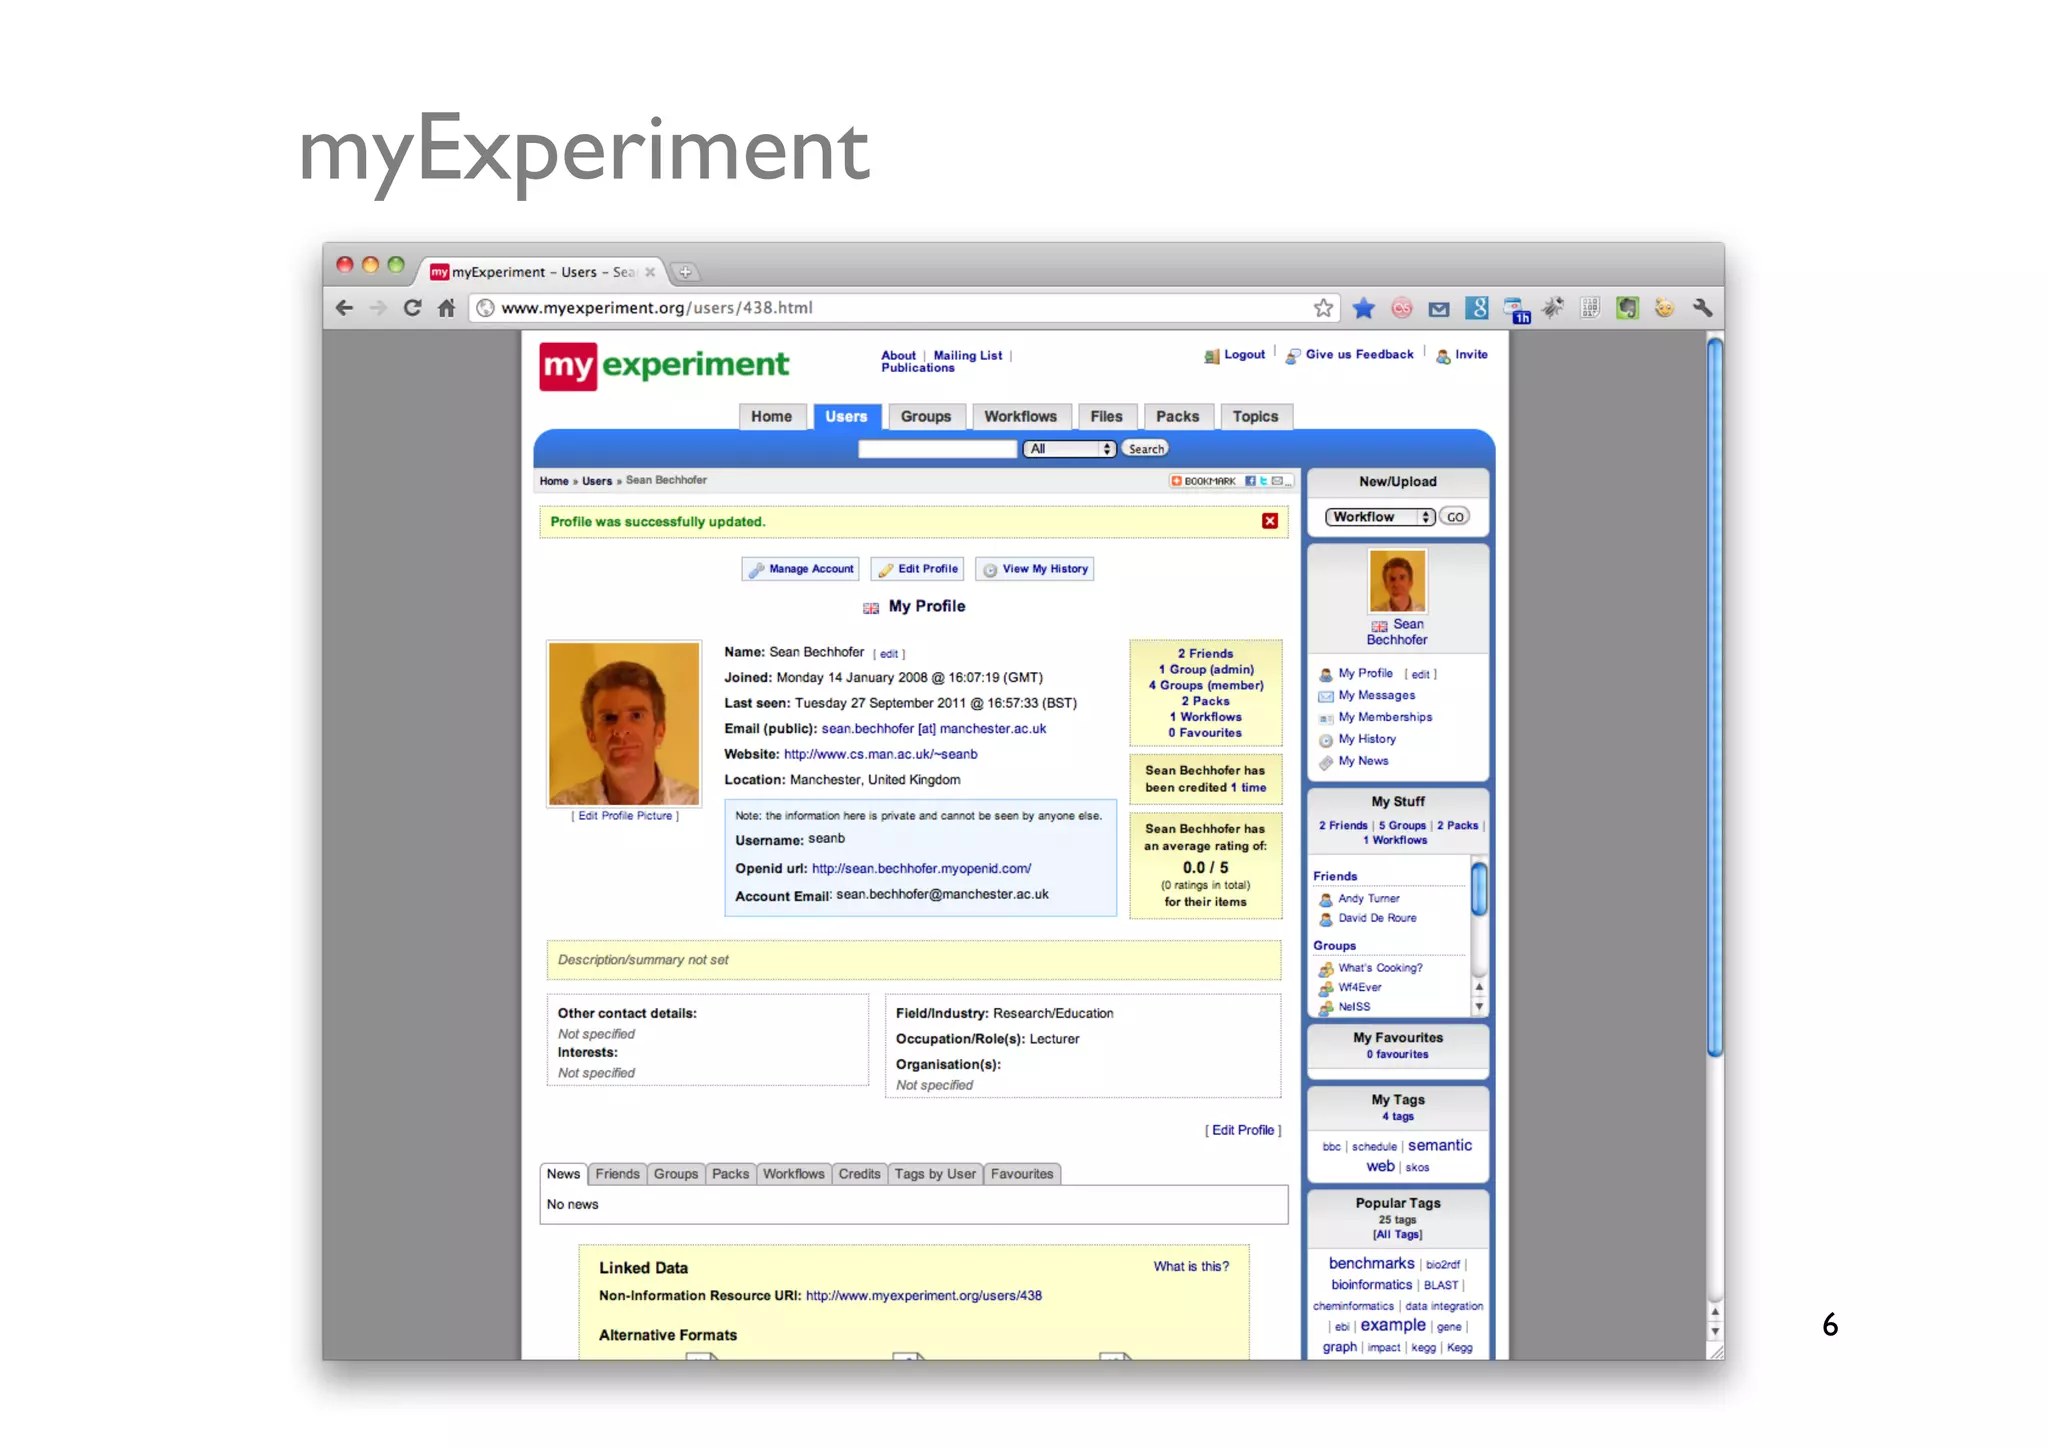The height and width of the screenshot is (1447, 2048).
Task: Open the Publications link
Action: 918,368
